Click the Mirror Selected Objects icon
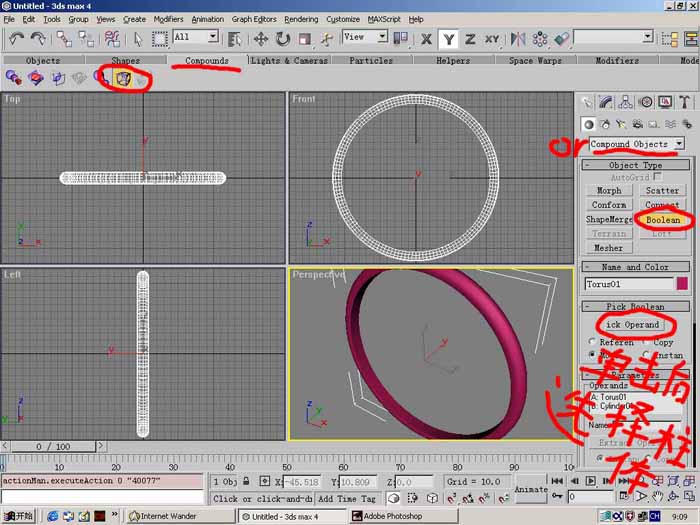 click(x=518, y=39)
